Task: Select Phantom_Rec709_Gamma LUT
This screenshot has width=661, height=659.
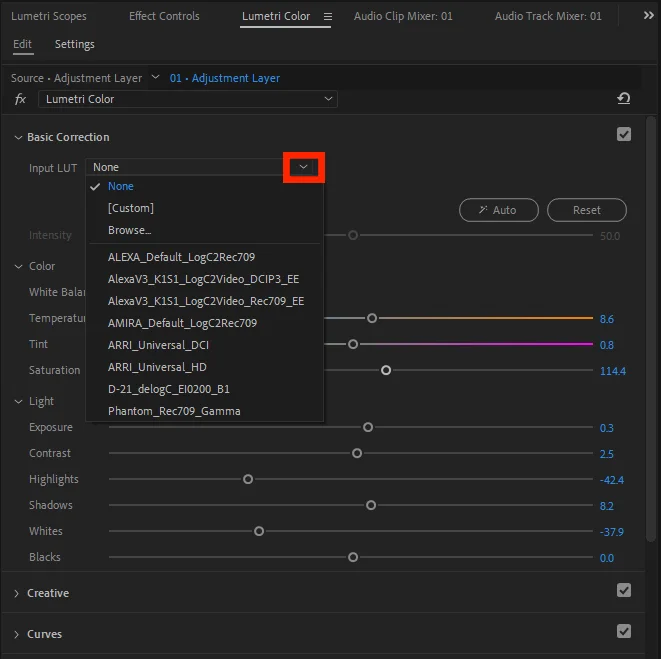Action: pyautogui.click(x=204, y=411)
